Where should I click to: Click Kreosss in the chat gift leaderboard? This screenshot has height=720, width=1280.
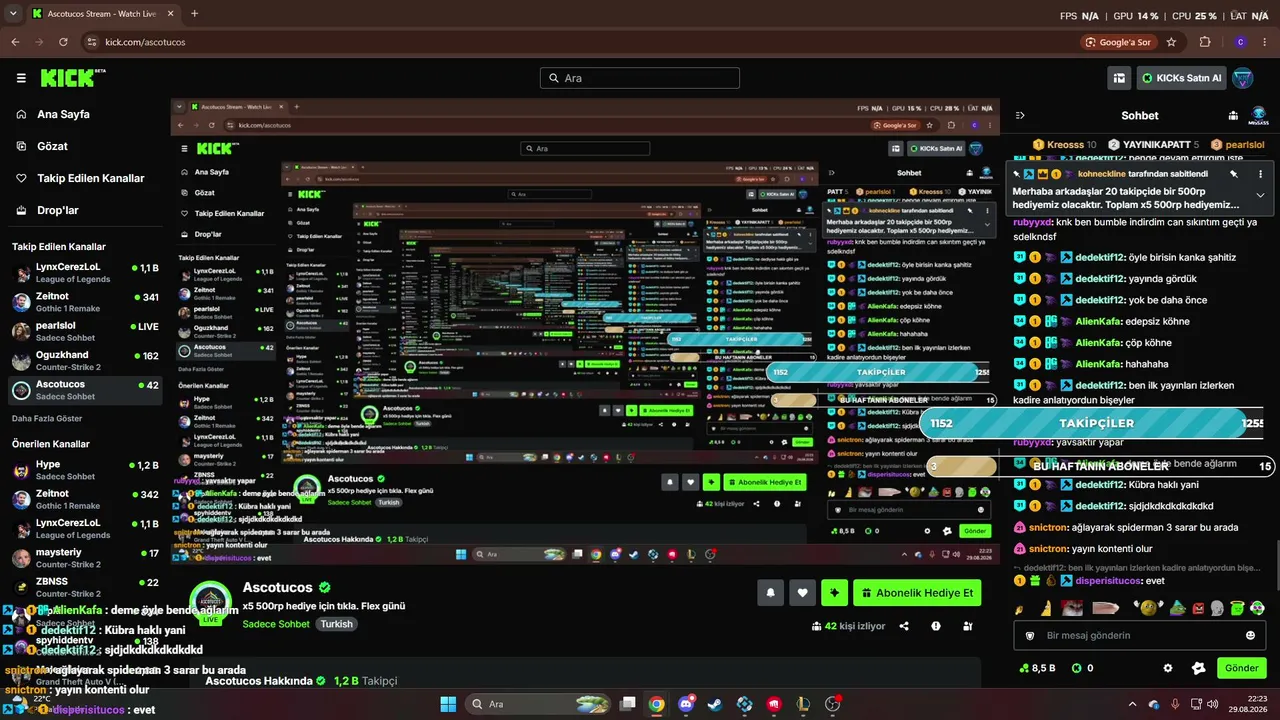pos(1064,145)
